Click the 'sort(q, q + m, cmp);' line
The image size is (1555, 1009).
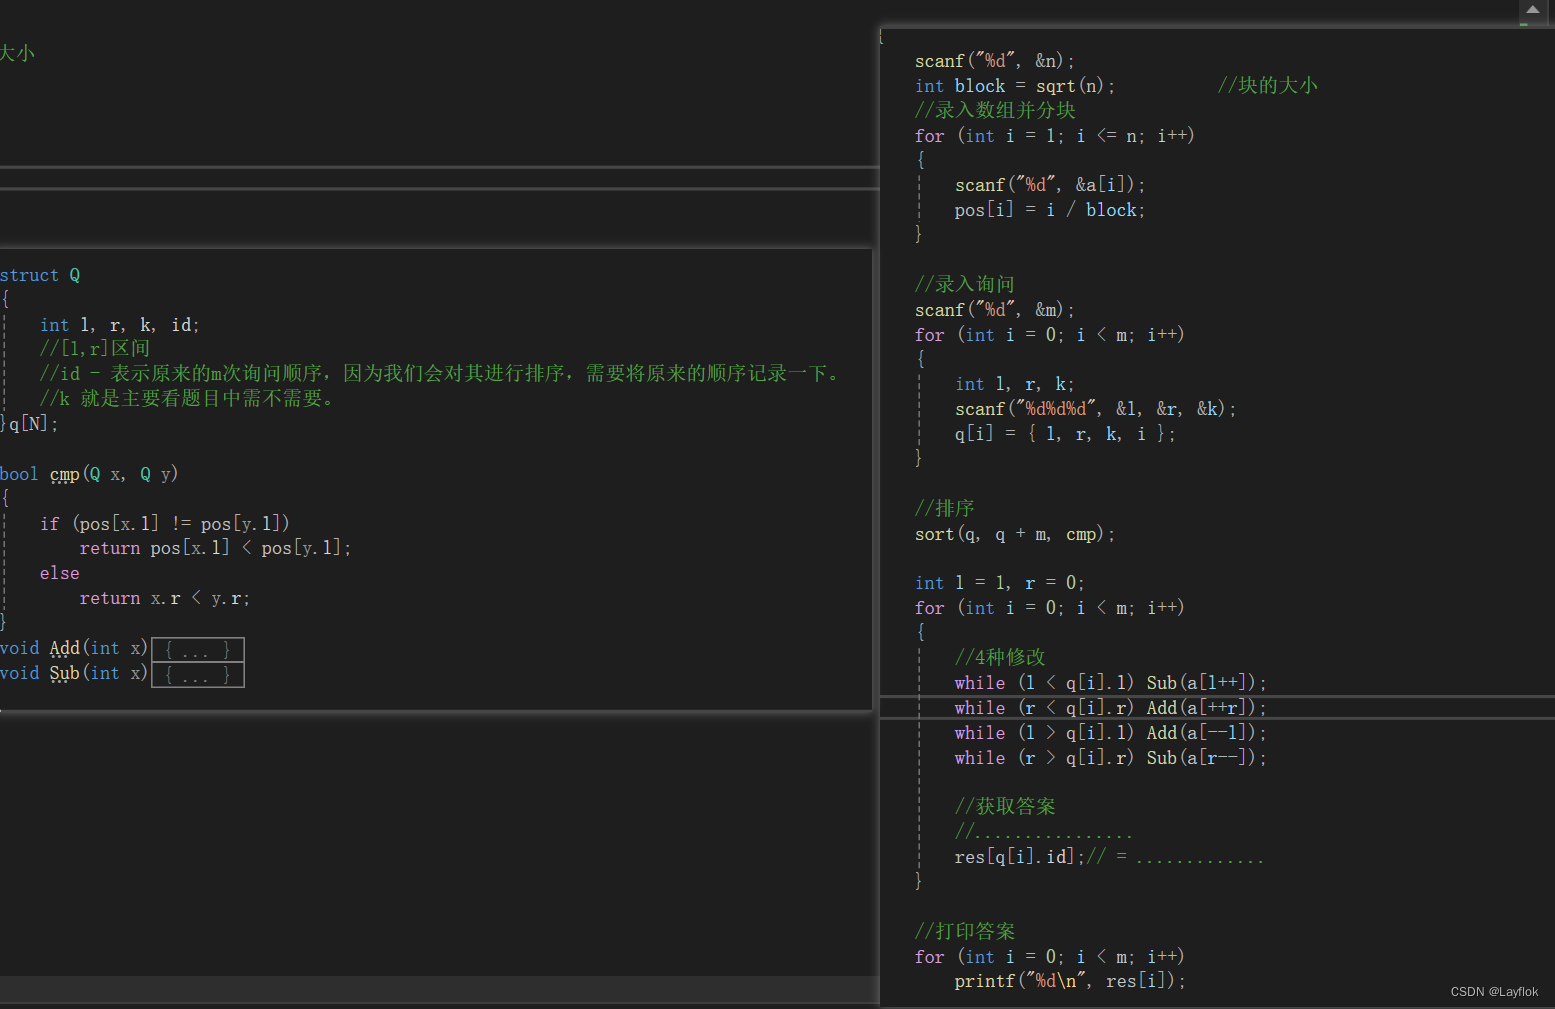1015,534
